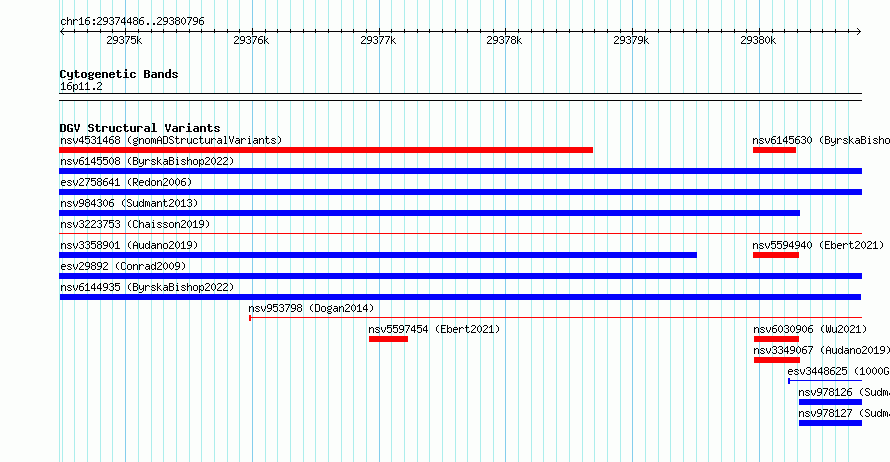Click the thin blue line under esv3448625
The image size is (890, 462).
[825, 381]
